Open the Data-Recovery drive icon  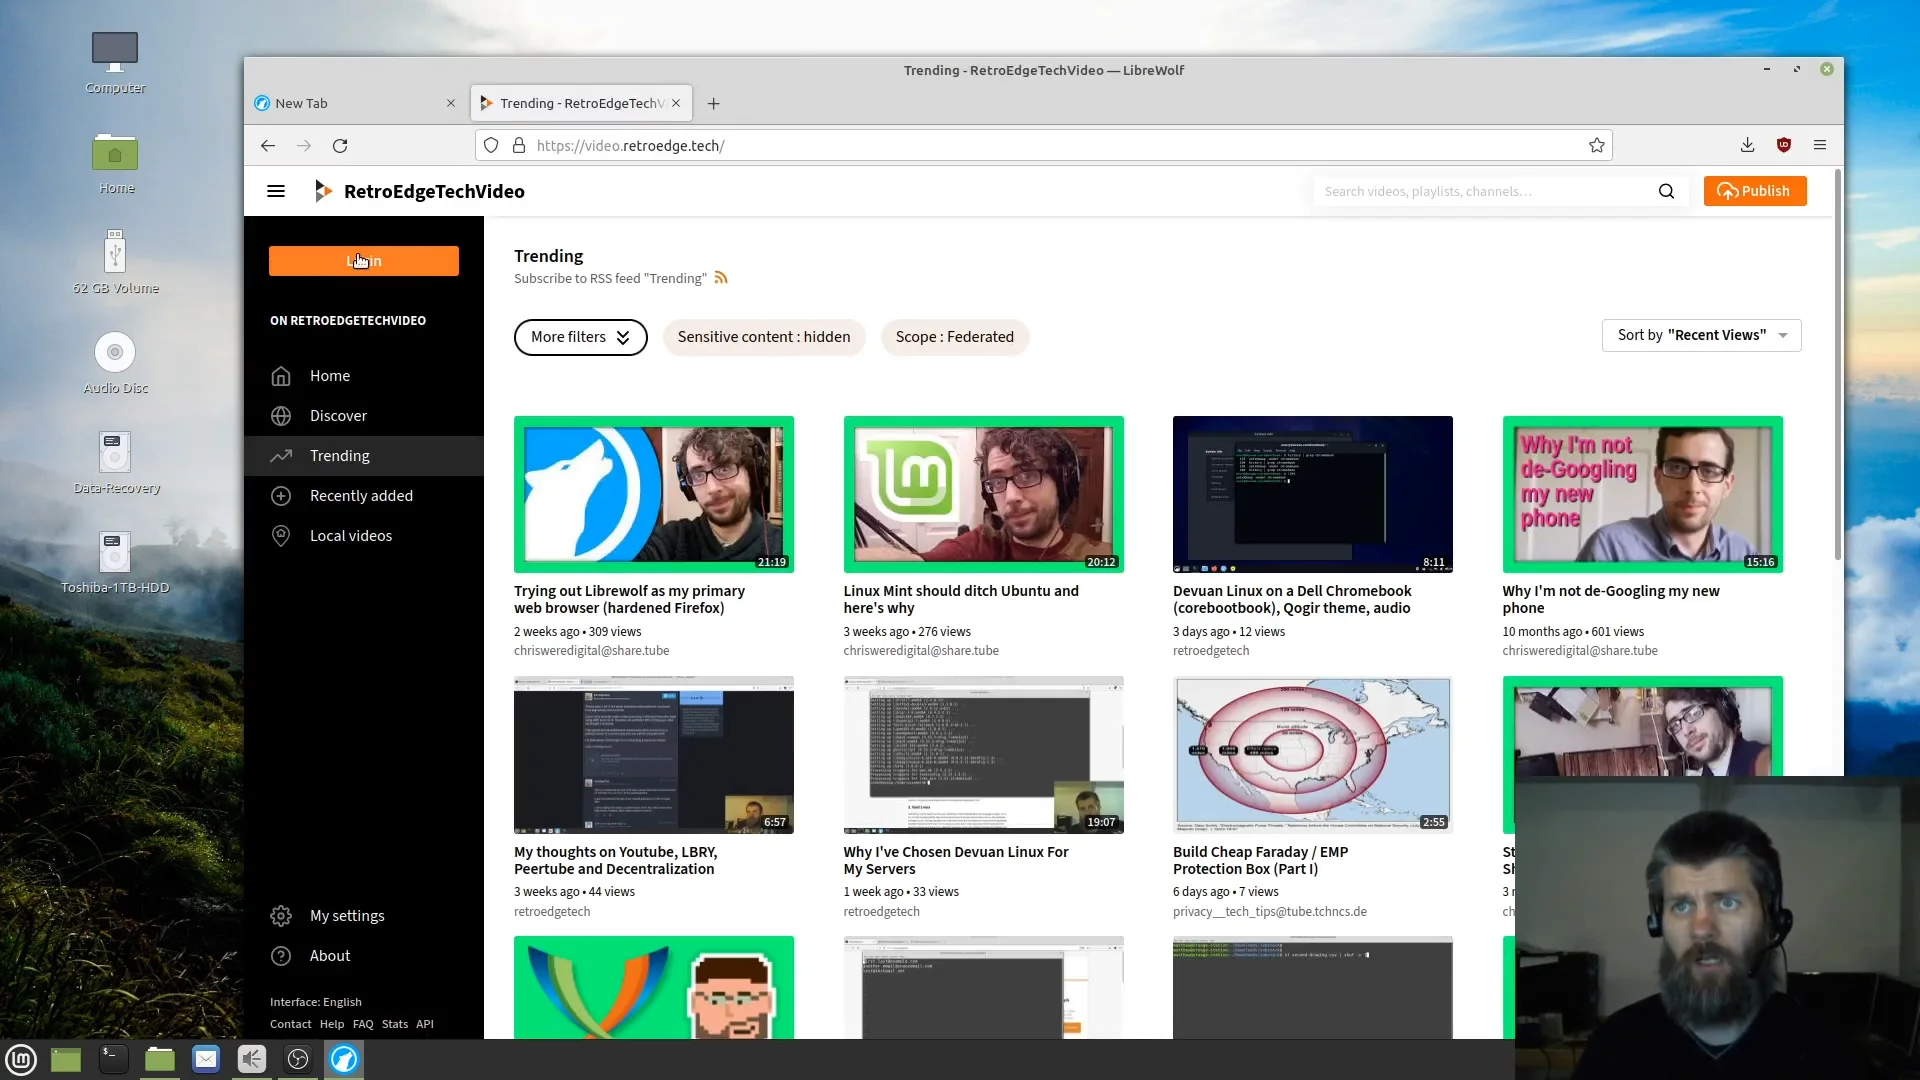[x=116, y=463]
